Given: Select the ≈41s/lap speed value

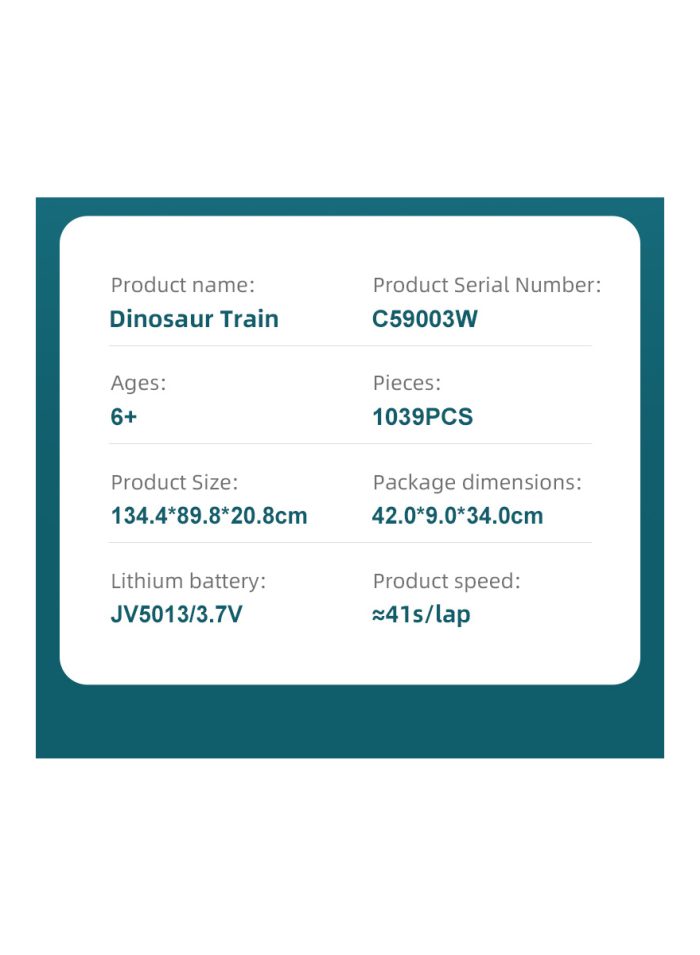Looking at the screenshot, I should point(421,615).
